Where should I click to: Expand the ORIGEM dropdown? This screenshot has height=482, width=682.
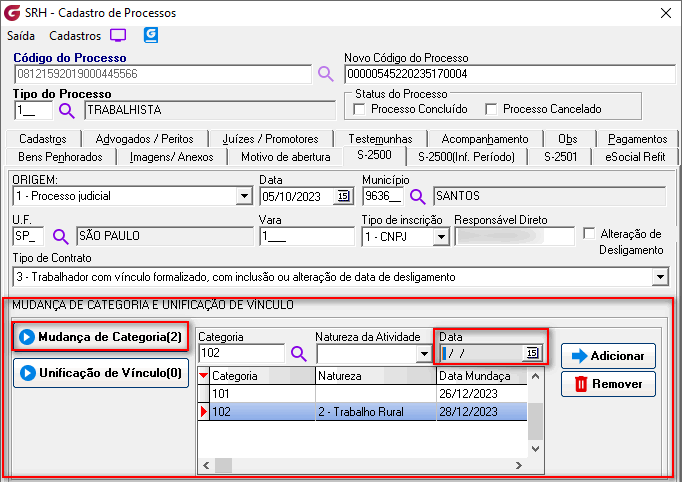pyautogui.click(x=243, y=196)
